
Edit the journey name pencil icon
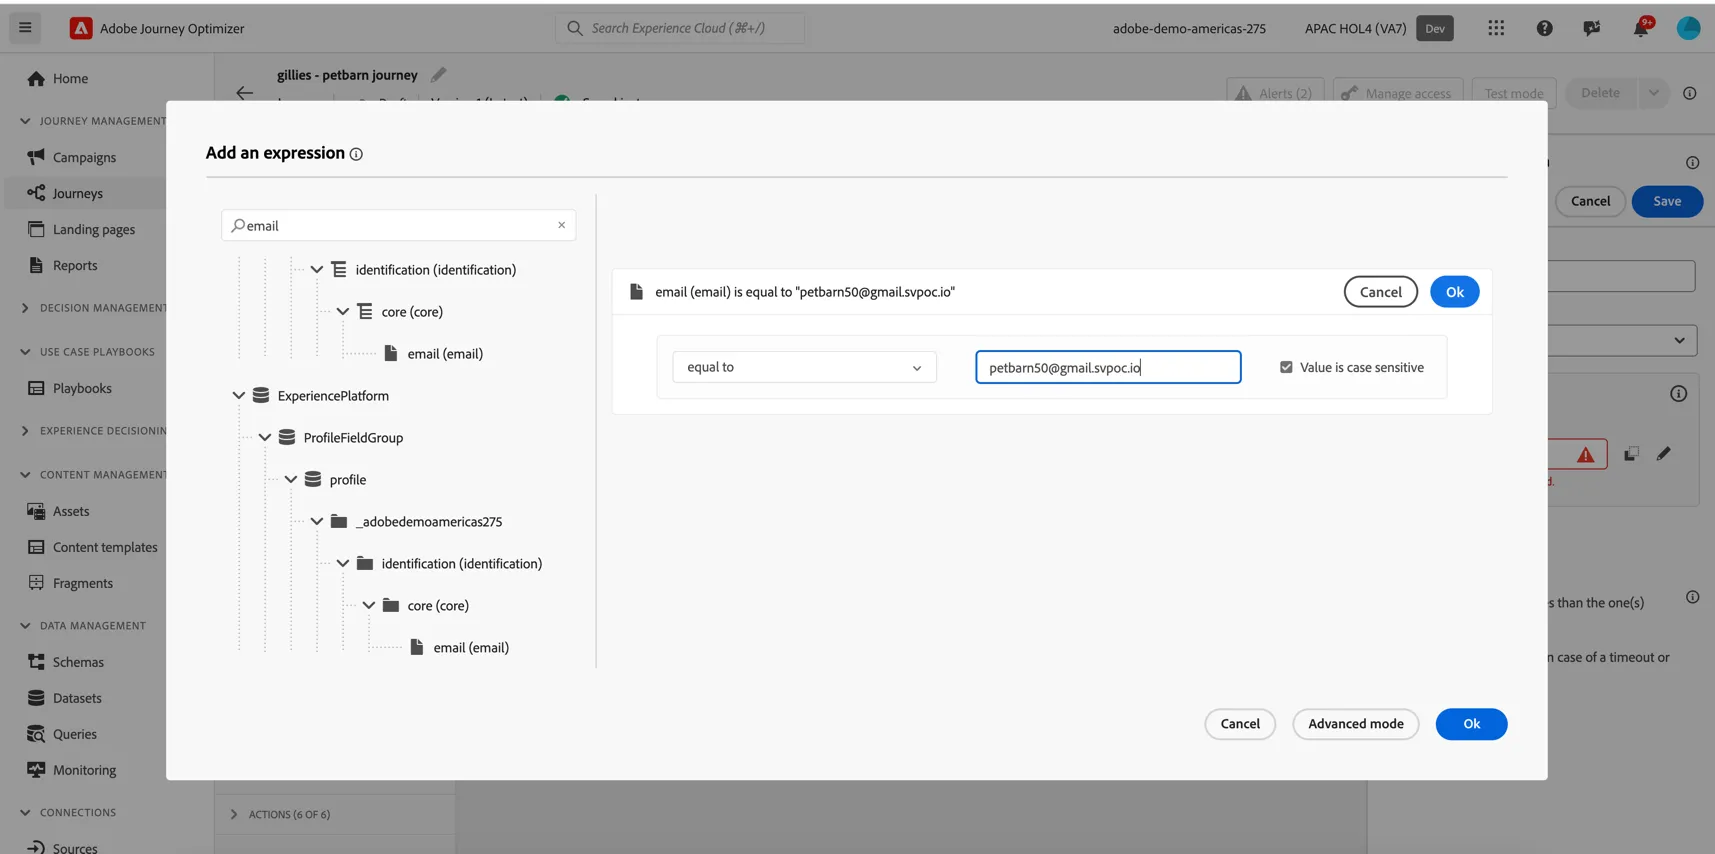(x=438, y=75)
